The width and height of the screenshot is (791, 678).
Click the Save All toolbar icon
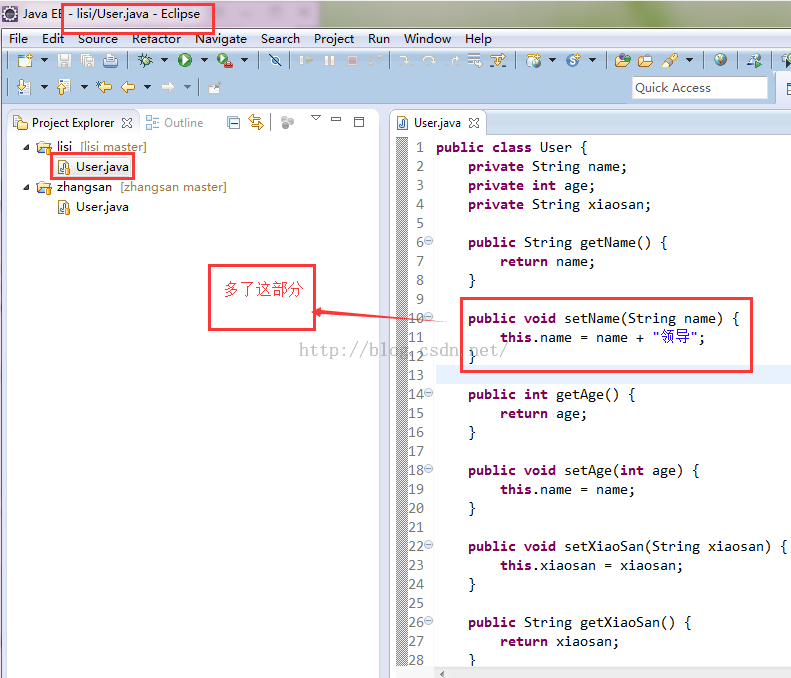coord(87,61)
